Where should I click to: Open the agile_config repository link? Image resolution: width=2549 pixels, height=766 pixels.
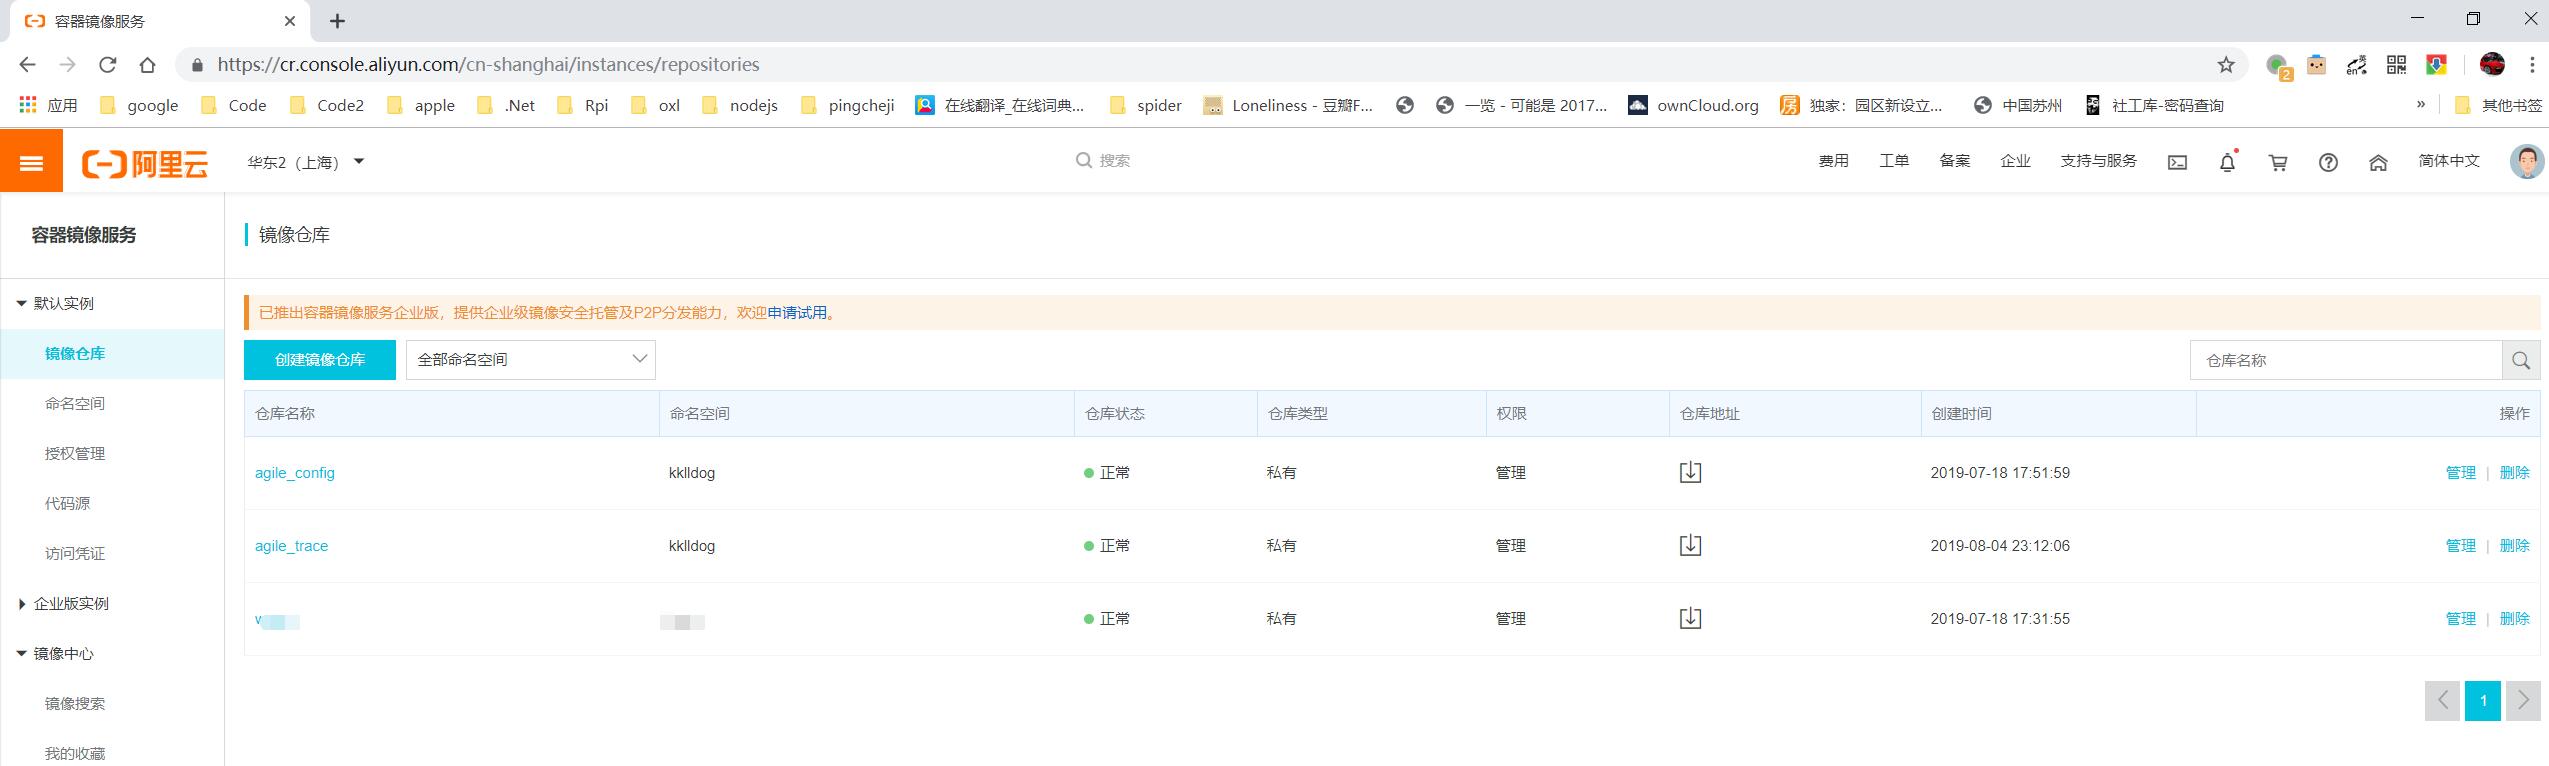click(x=295, y=473)
